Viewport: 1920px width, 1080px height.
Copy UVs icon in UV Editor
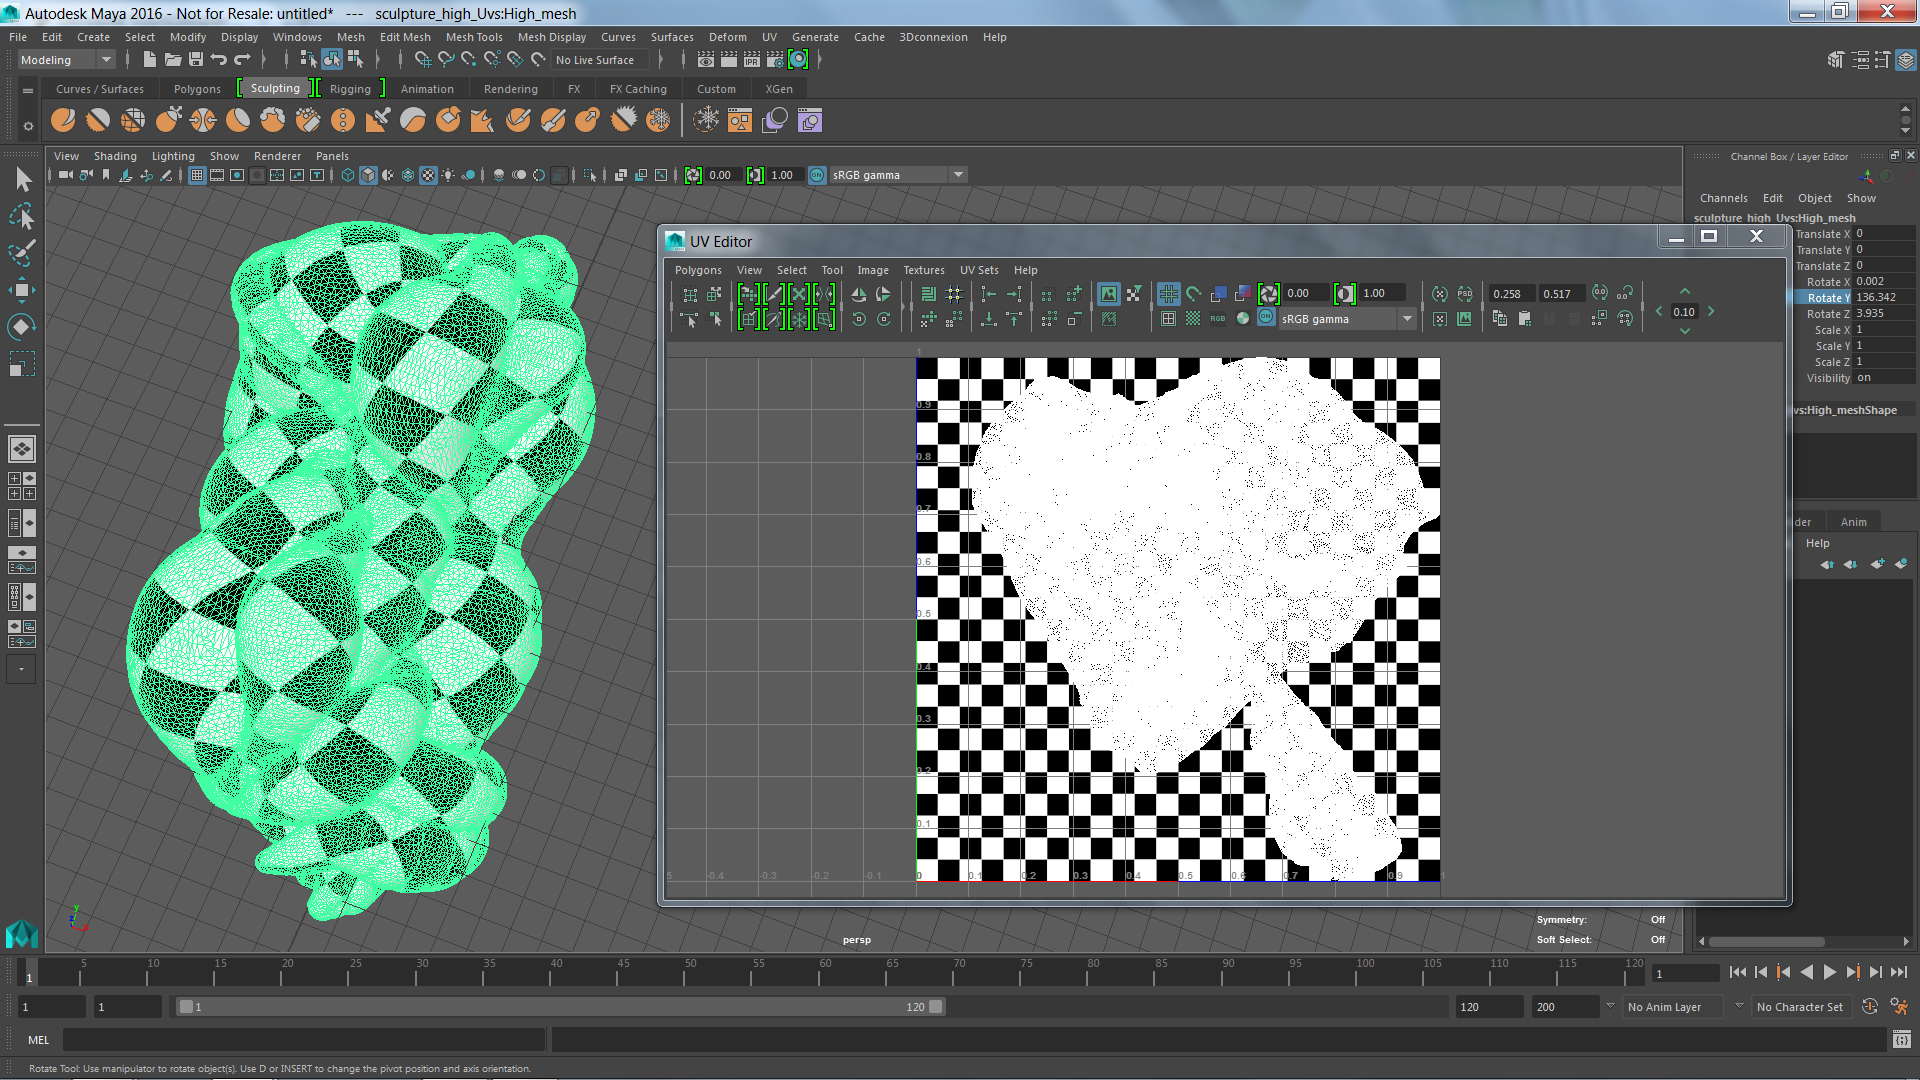pyautogui.click(x=1500, y=318)
